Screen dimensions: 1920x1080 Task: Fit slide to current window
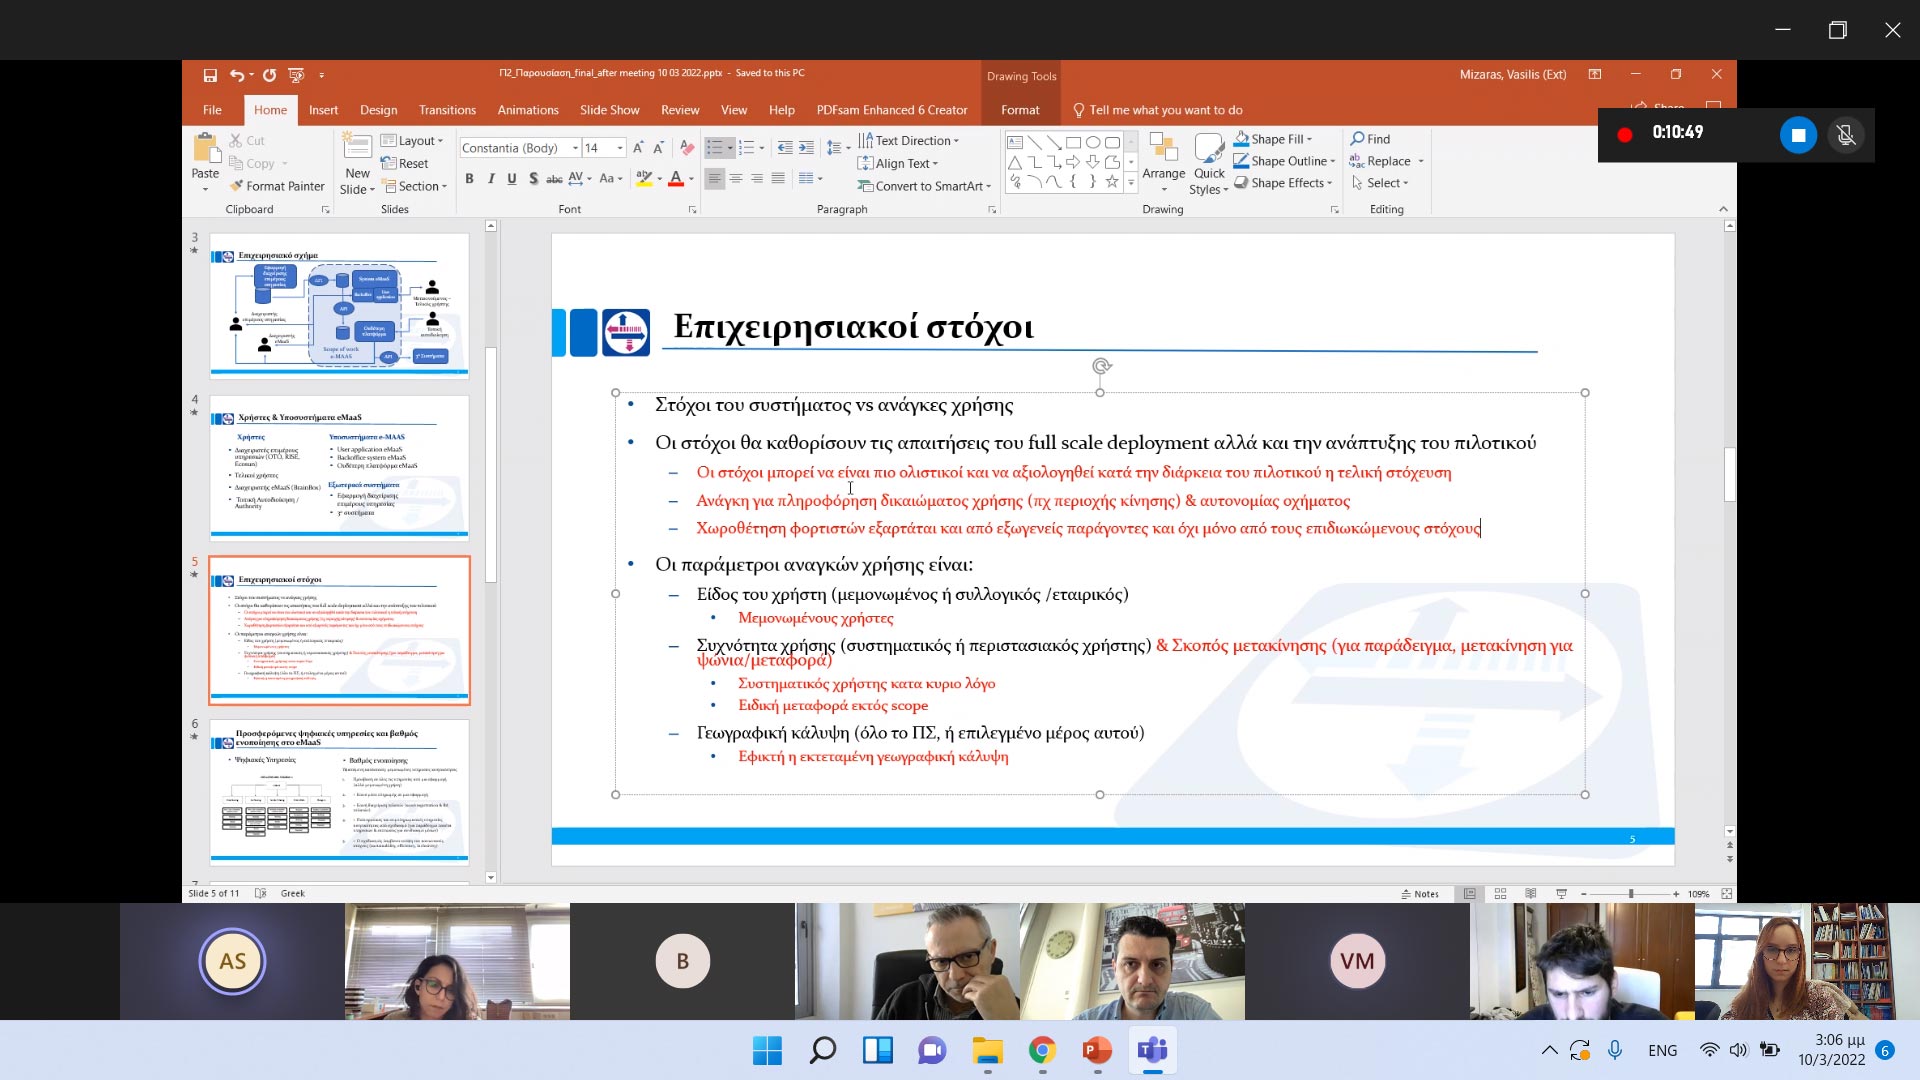pos(1727,894)
